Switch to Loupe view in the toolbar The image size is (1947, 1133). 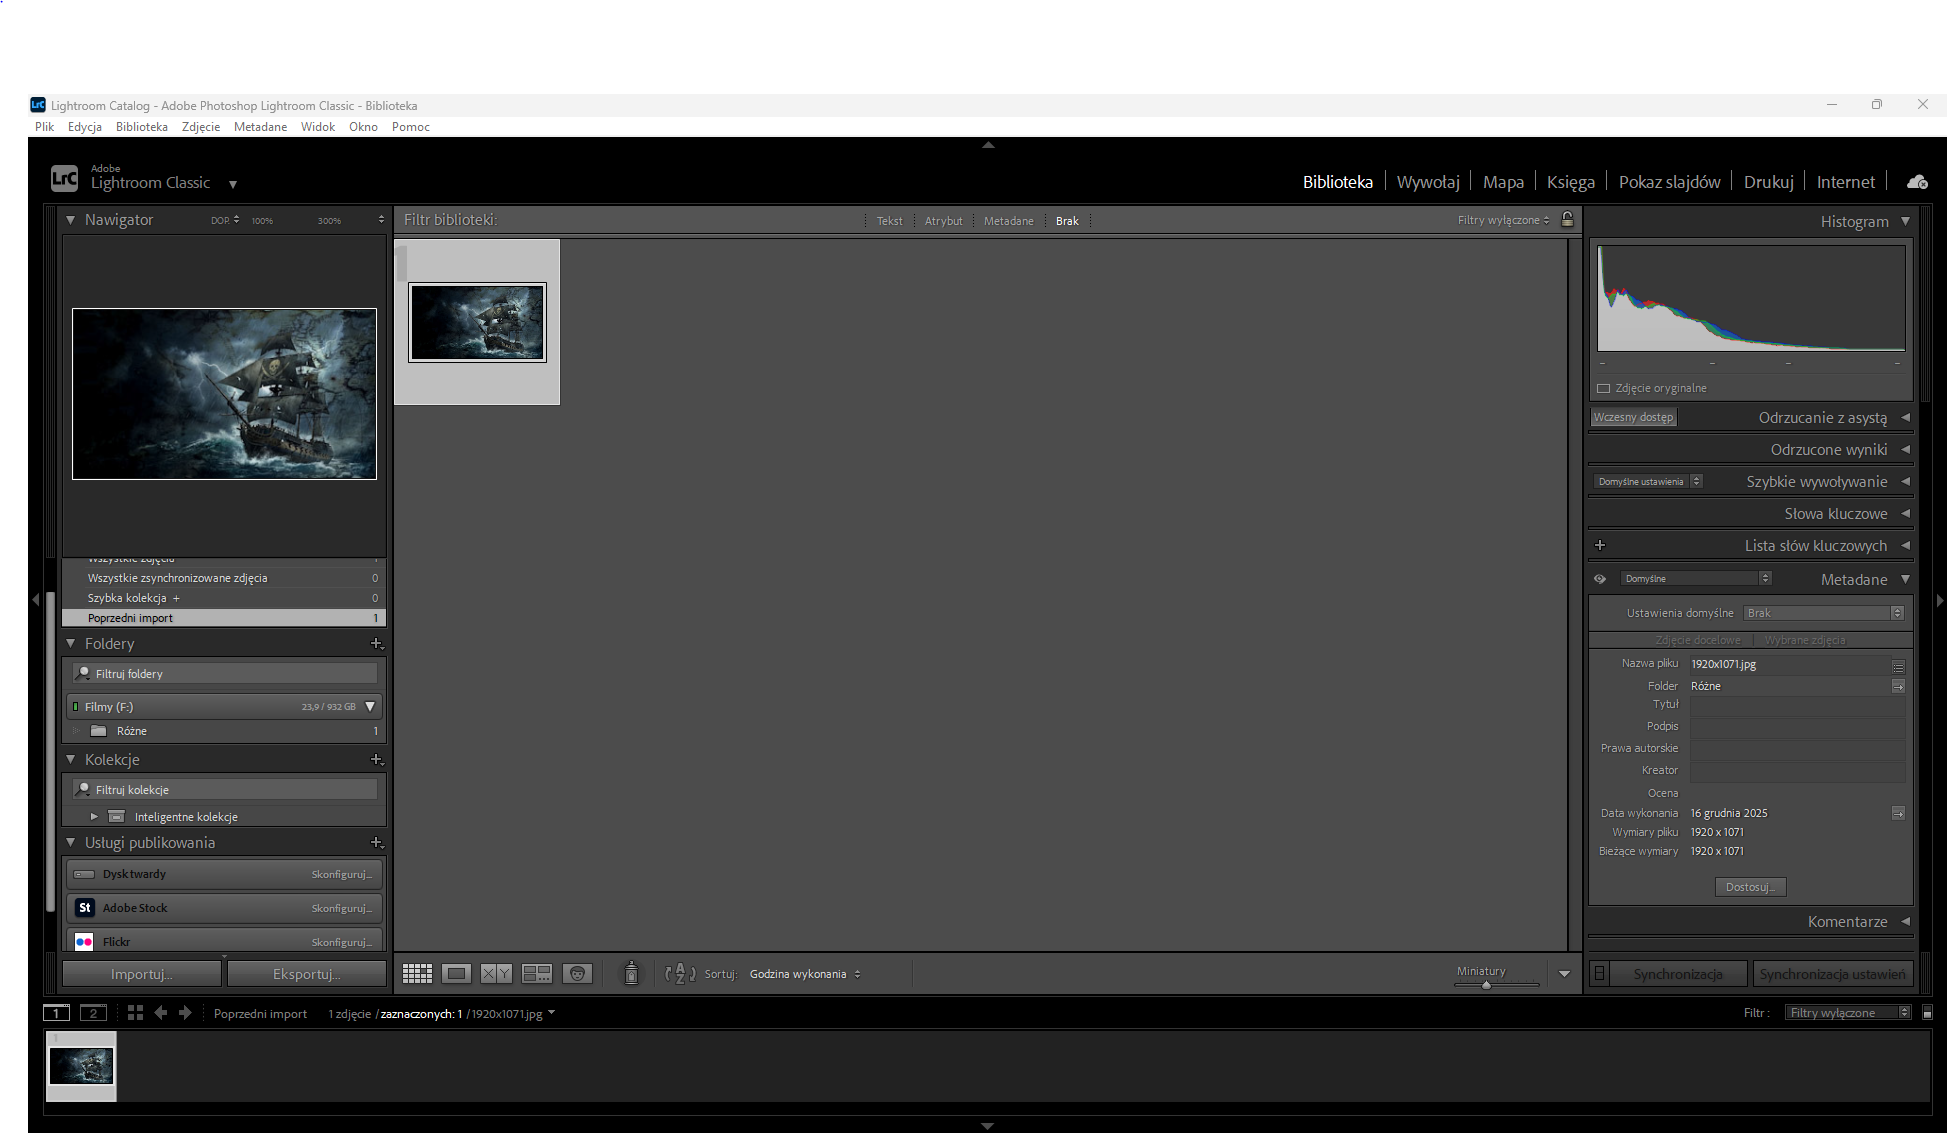point(456,974)
